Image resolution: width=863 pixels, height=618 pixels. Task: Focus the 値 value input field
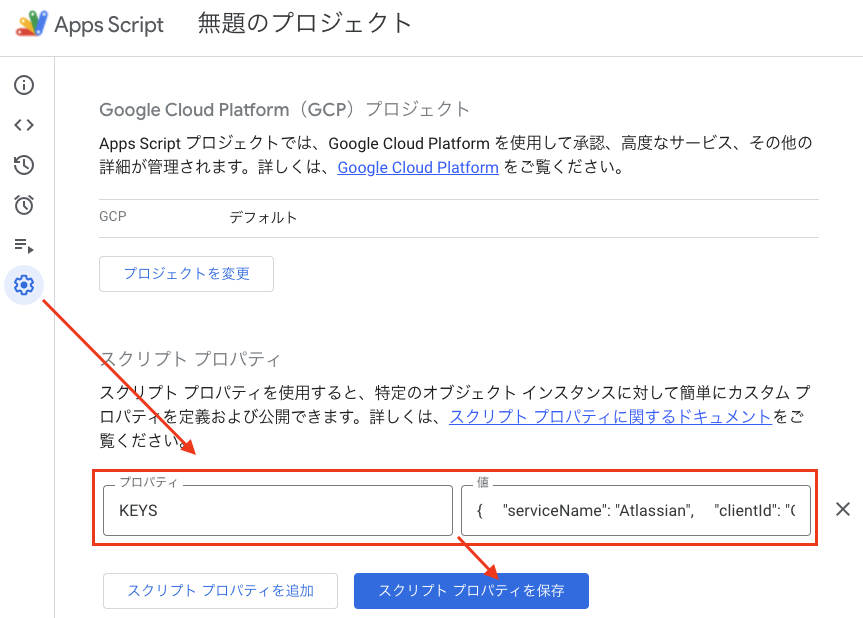[x=636, y=510]
